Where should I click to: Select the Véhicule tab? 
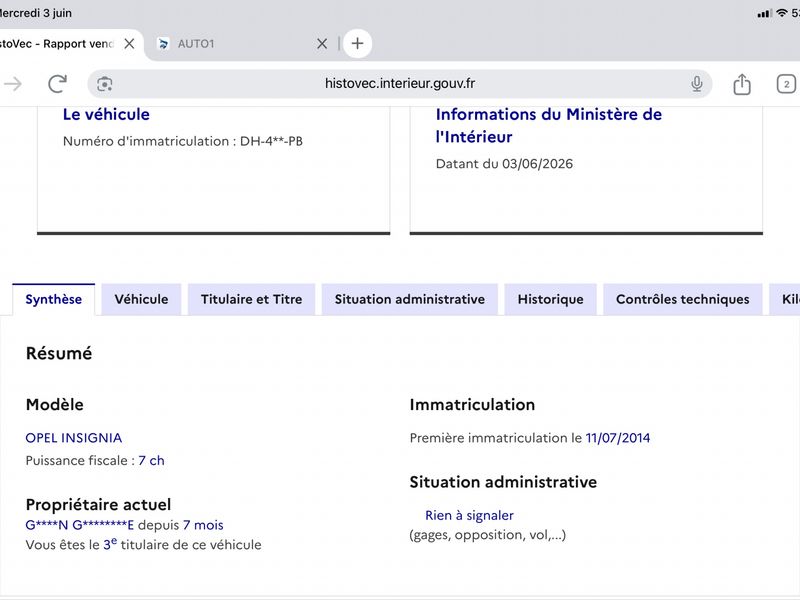point(141,299)
